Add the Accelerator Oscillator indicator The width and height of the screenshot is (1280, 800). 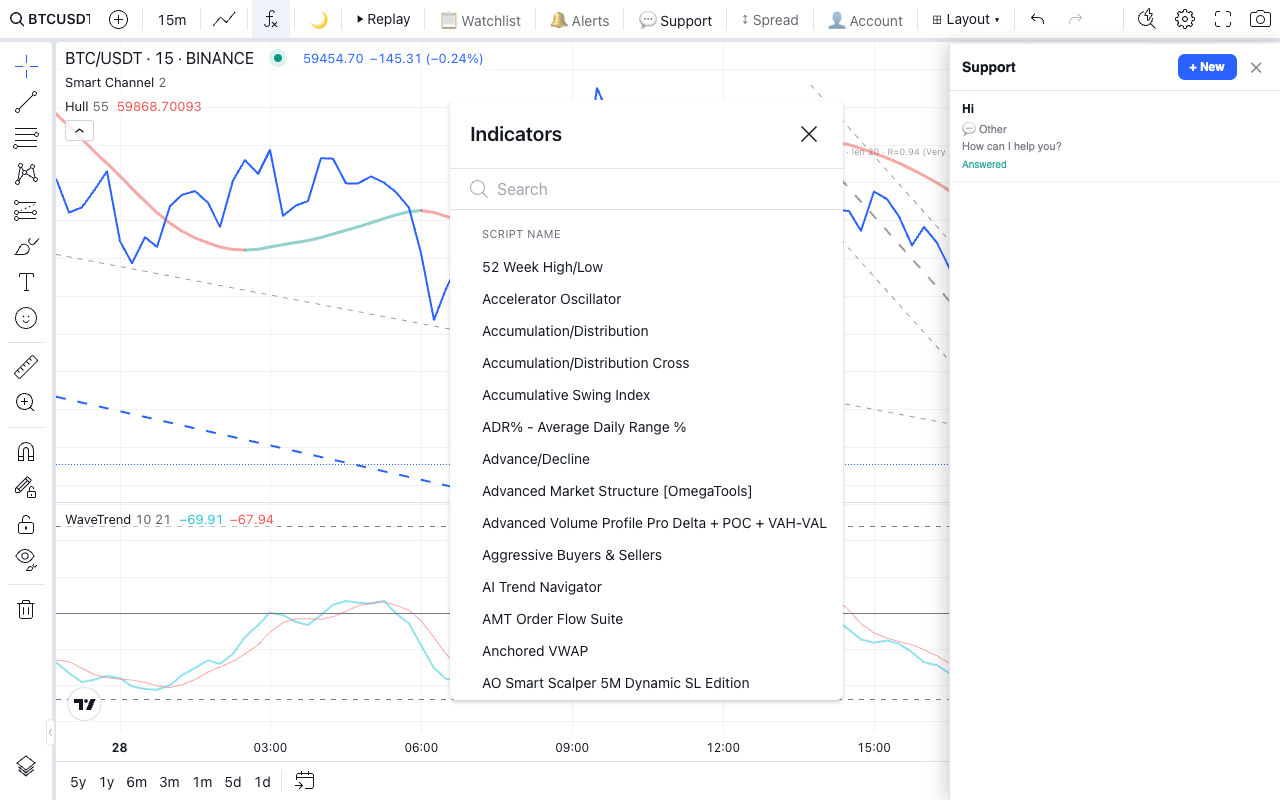646,299
